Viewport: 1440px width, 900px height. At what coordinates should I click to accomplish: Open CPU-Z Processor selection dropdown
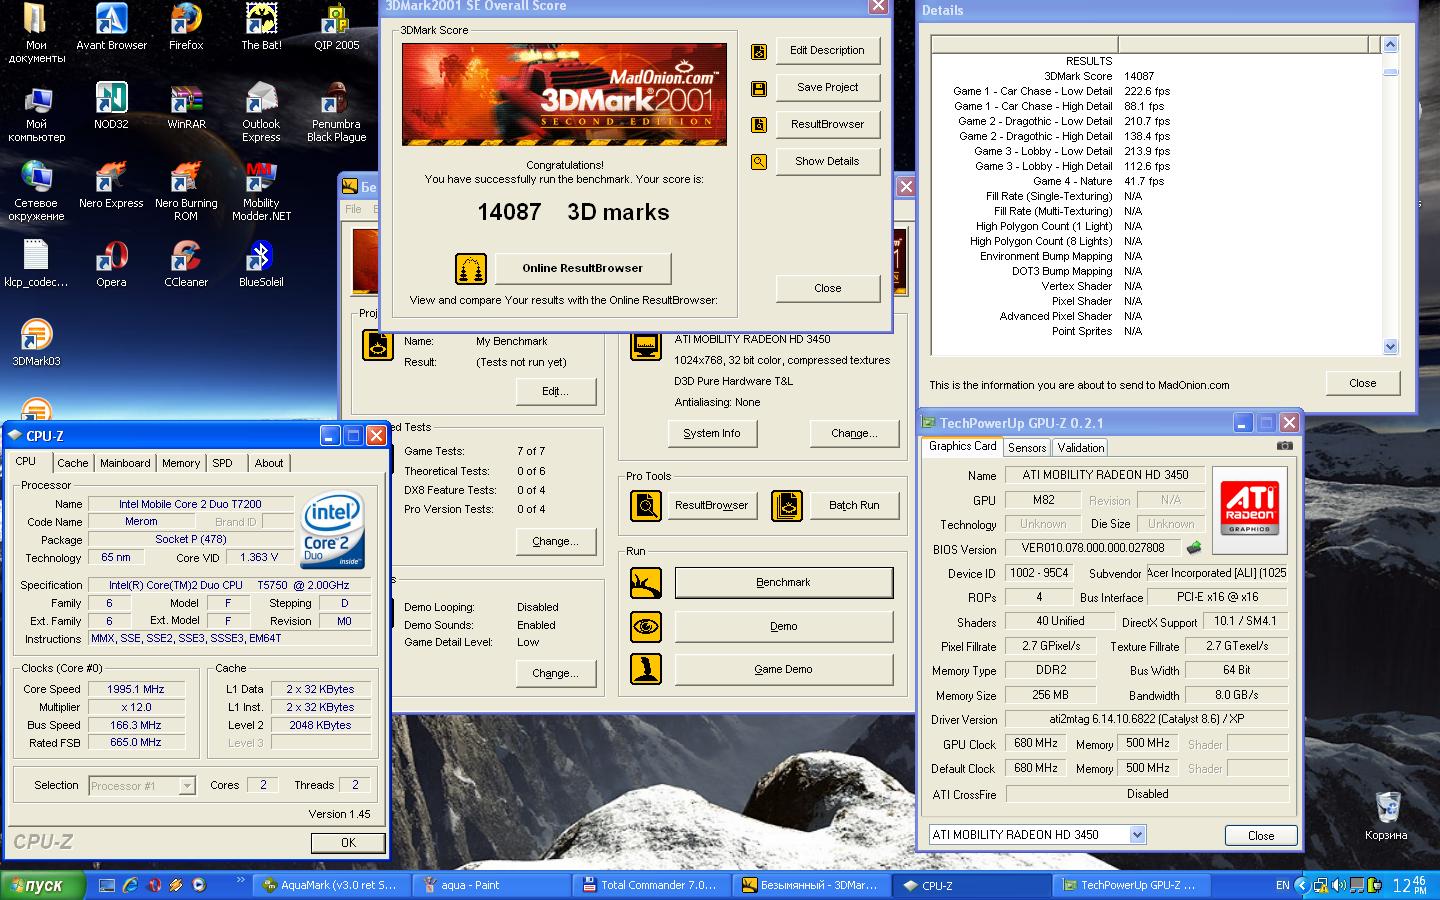[187, 786]
